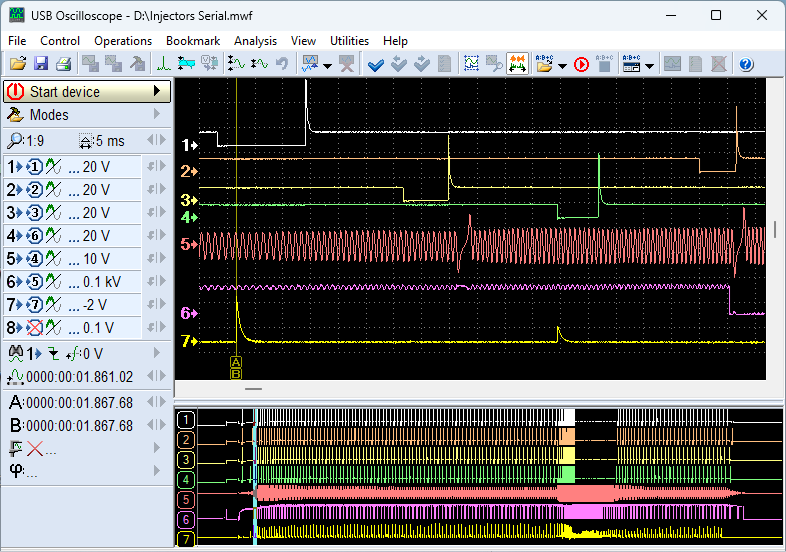This screenshot has height=552, width=786.
Task: Expand the trigger settings row showing 0 V
Action: point(157,353)
